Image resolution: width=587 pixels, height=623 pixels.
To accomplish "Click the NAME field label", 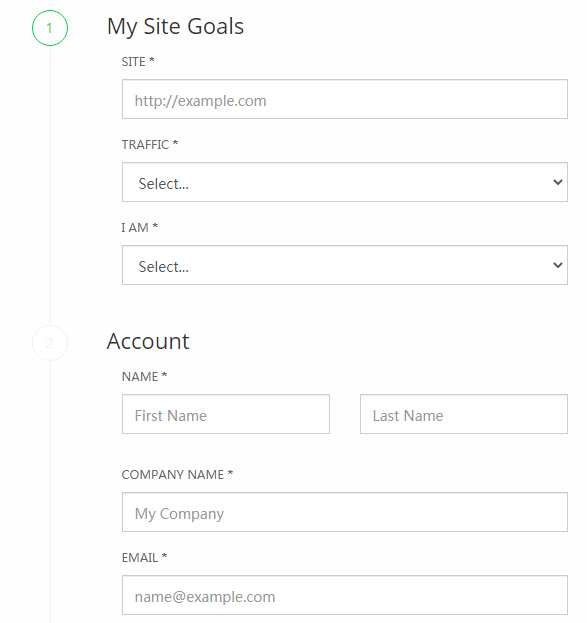I will click(x=144, y=376).
